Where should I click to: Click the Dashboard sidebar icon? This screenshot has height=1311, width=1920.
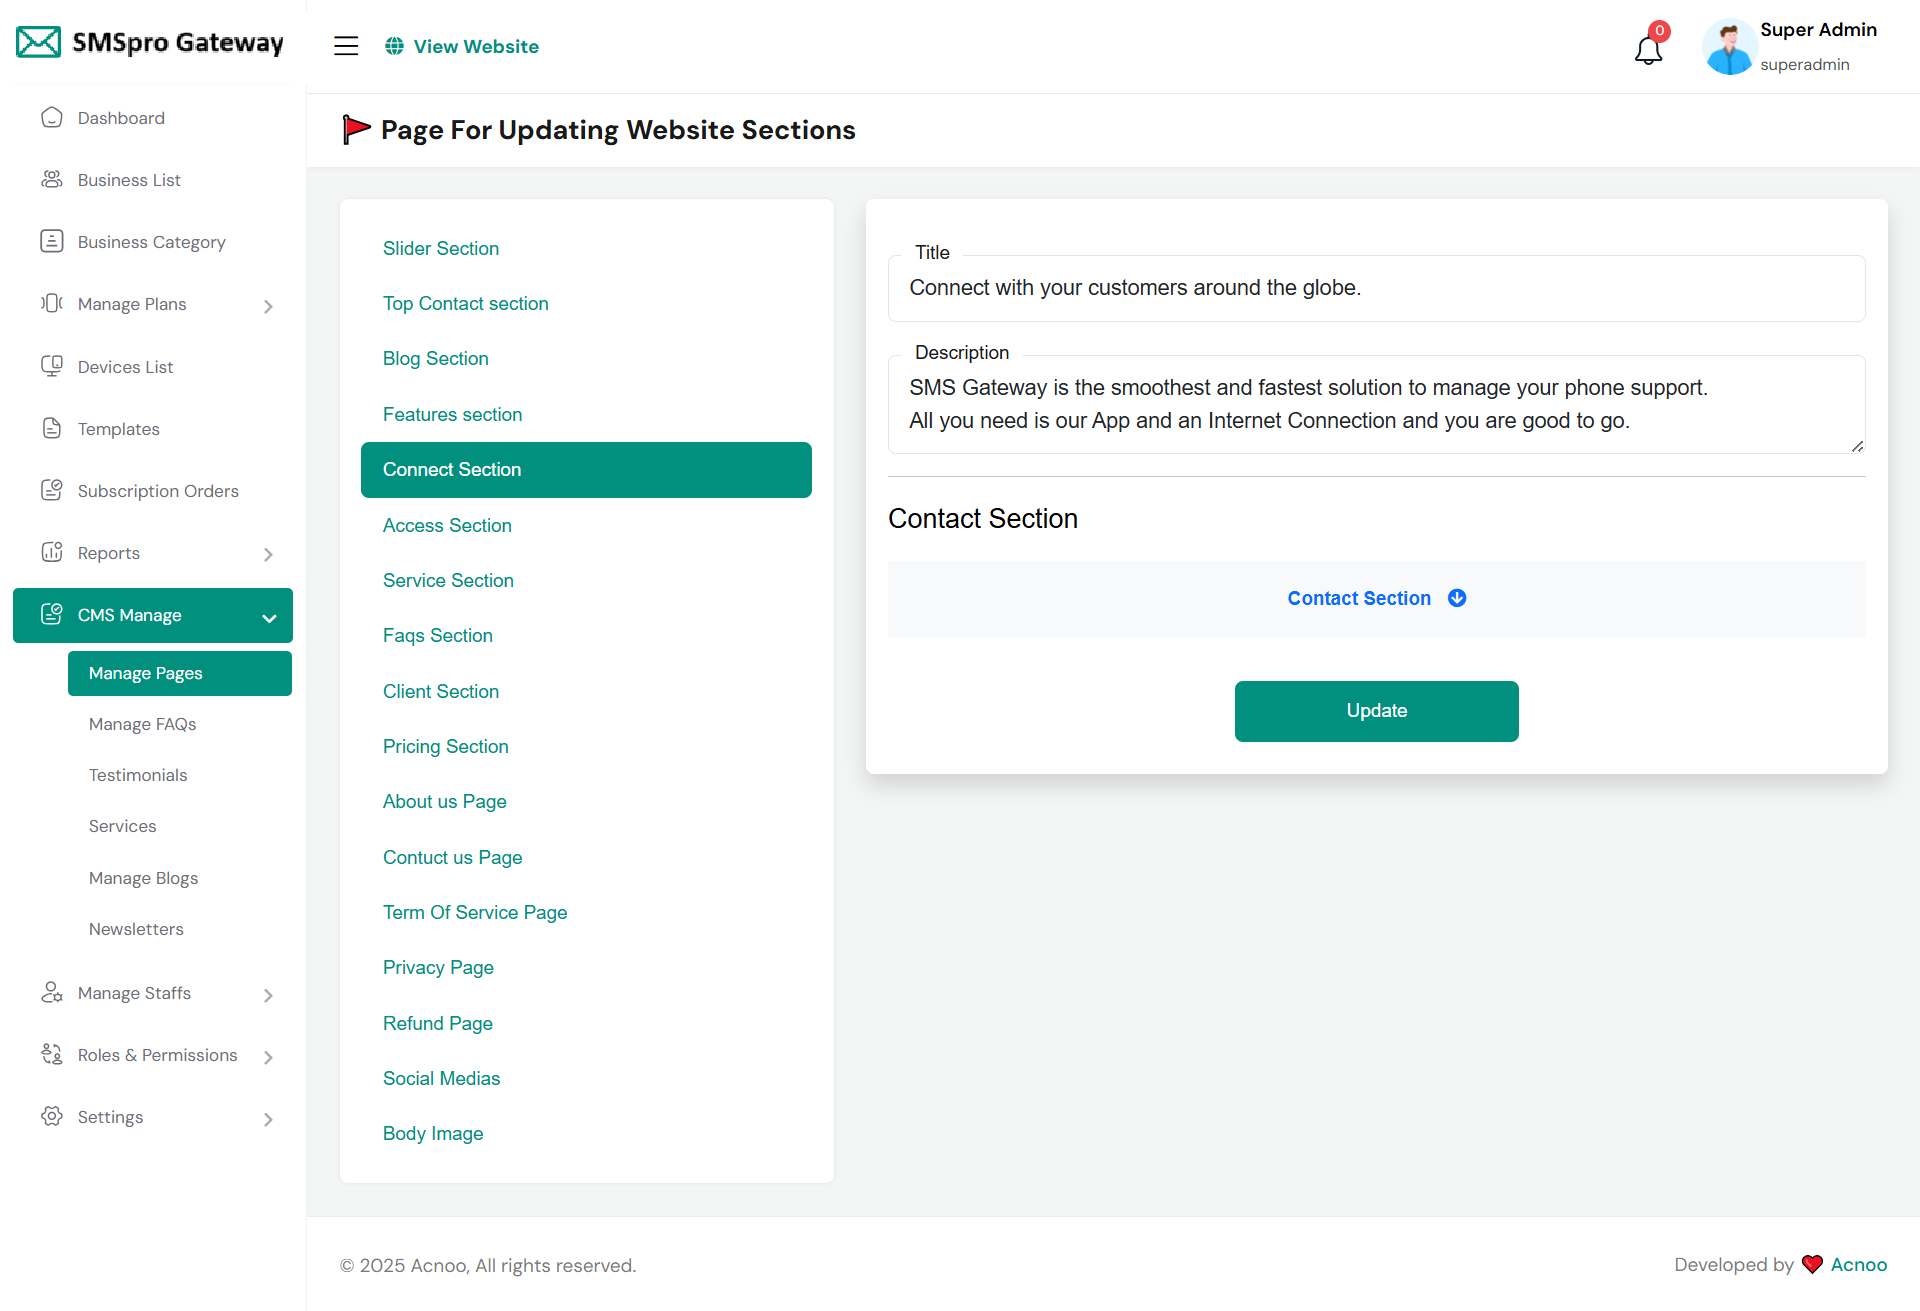click(52, 118)
